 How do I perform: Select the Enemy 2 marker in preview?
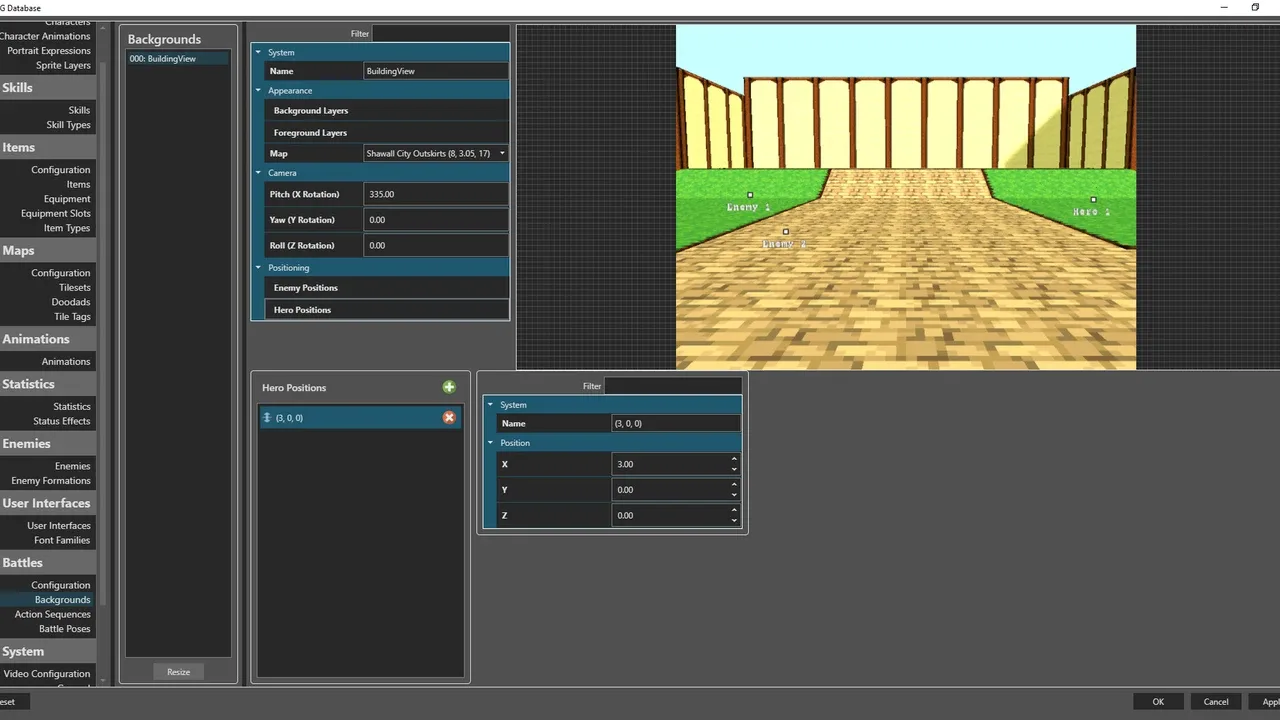(785, 232)
